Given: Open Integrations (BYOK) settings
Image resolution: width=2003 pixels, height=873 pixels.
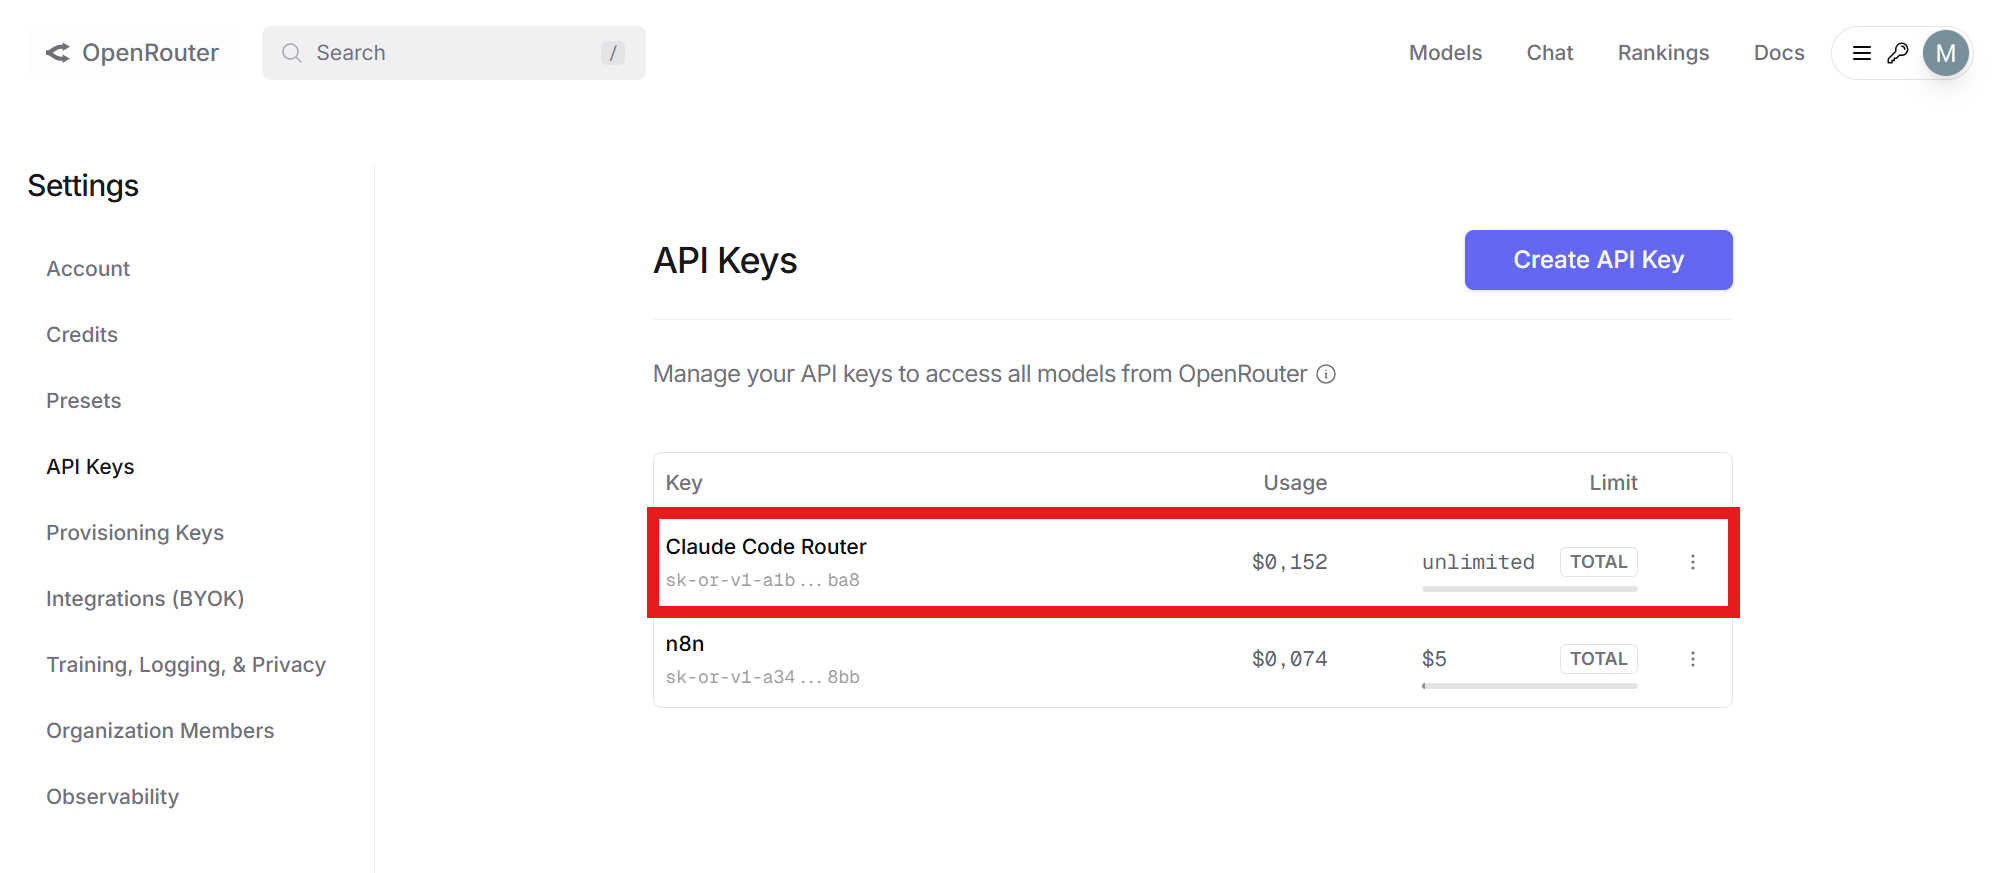Looking at the screenshot, I should pos(144,598).
